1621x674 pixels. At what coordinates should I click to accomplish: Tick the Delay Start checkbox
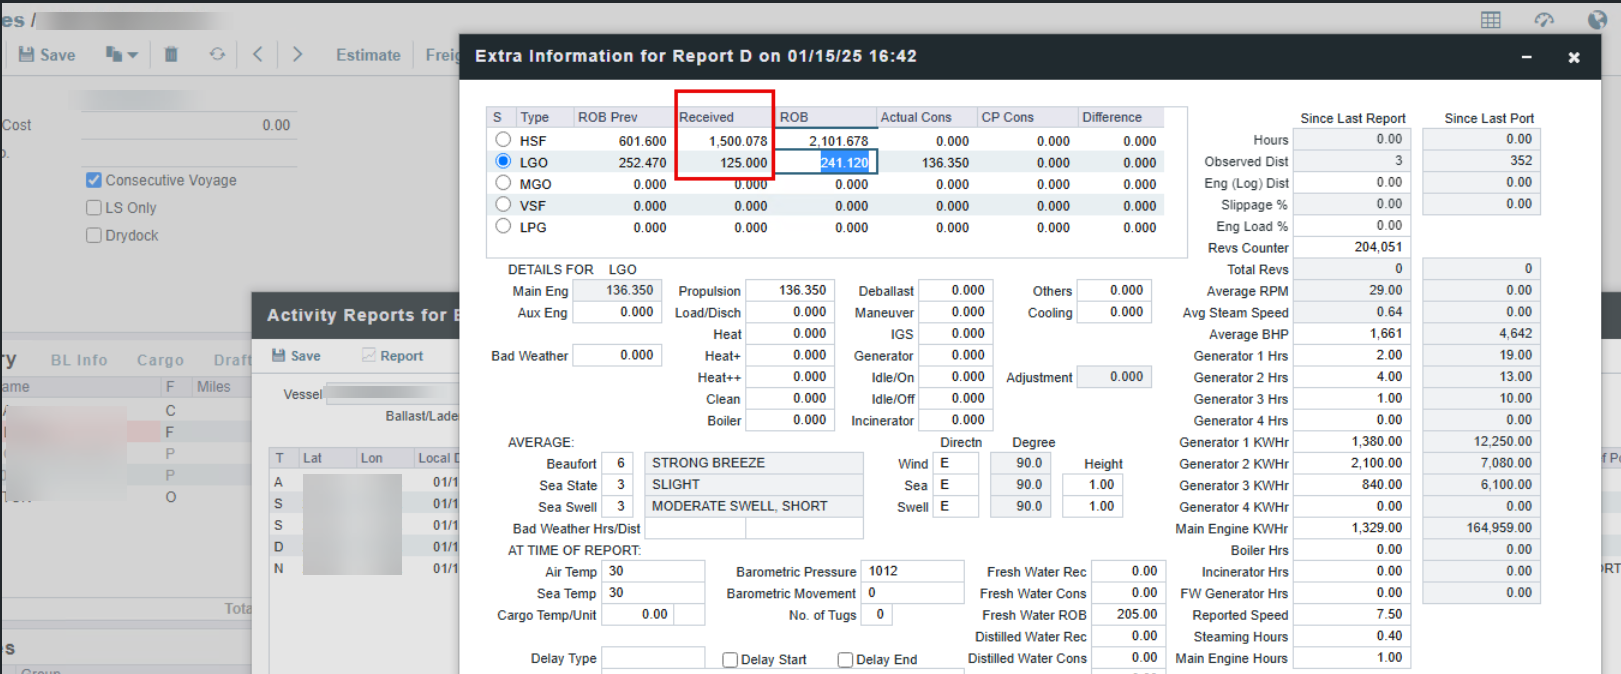(730, 660)
